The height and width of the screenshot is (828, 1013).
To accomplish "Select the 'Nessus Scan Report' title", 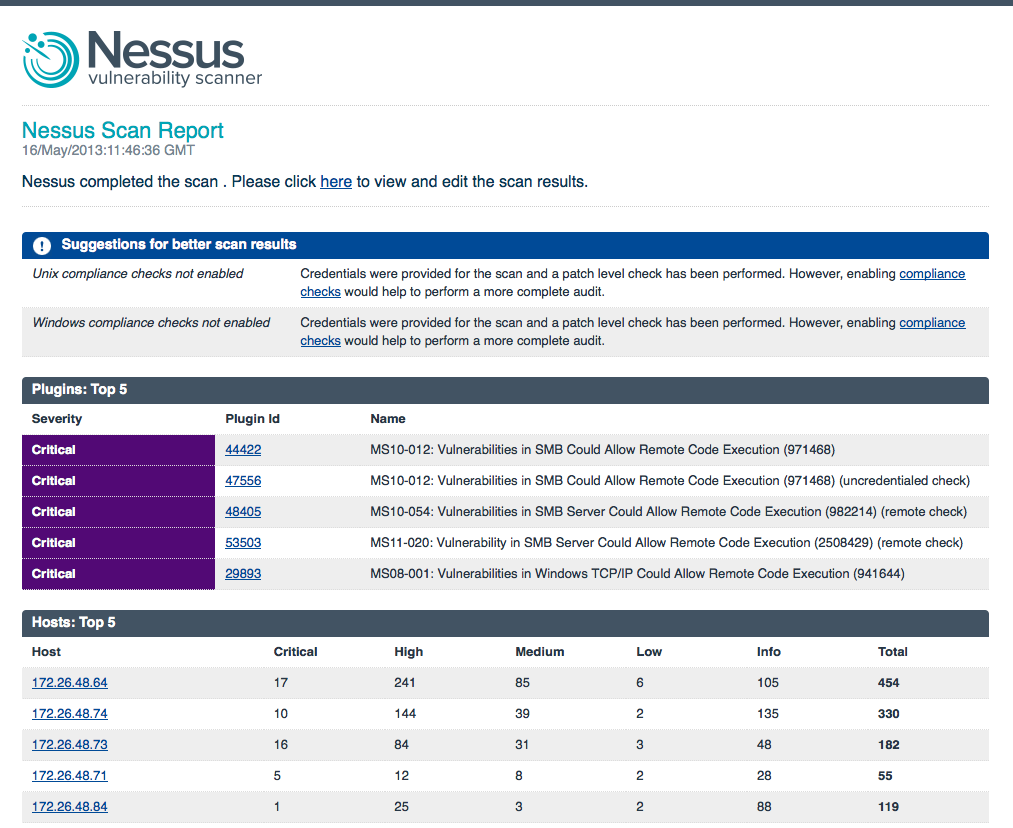I will click(x=123, y=130).
